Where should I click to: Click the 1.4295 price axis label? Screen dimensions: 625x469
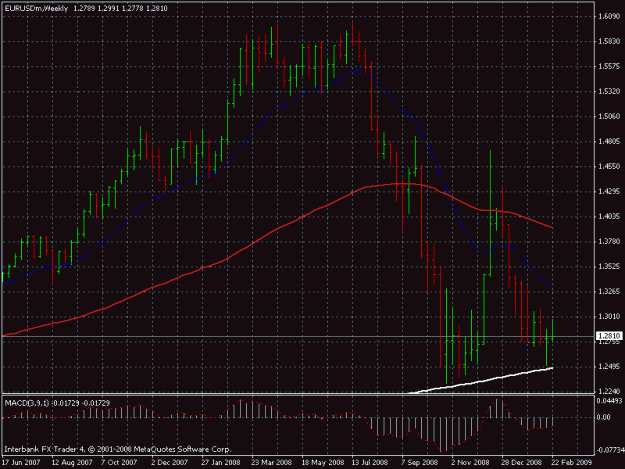click(609, 191)
